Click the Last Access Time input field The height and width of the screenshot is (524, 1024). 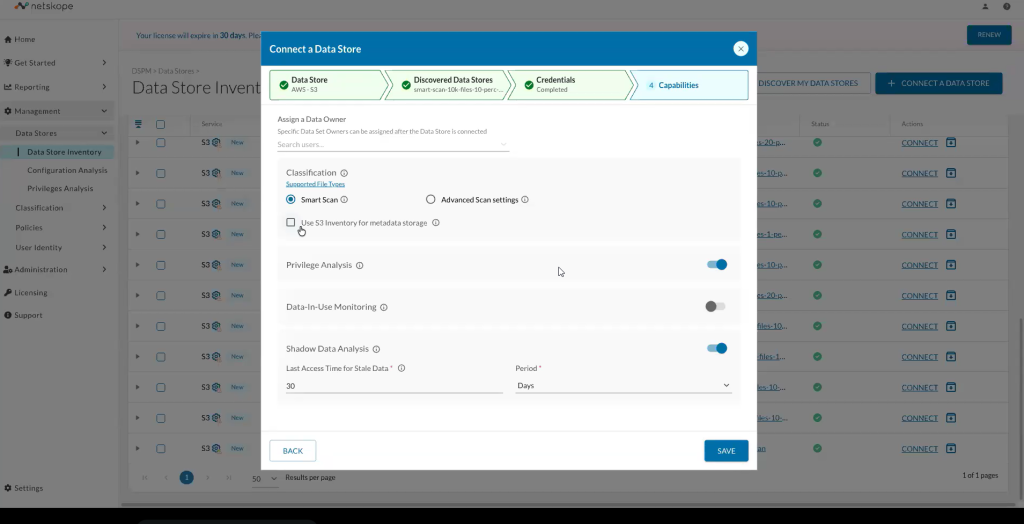tap(394, 386)
